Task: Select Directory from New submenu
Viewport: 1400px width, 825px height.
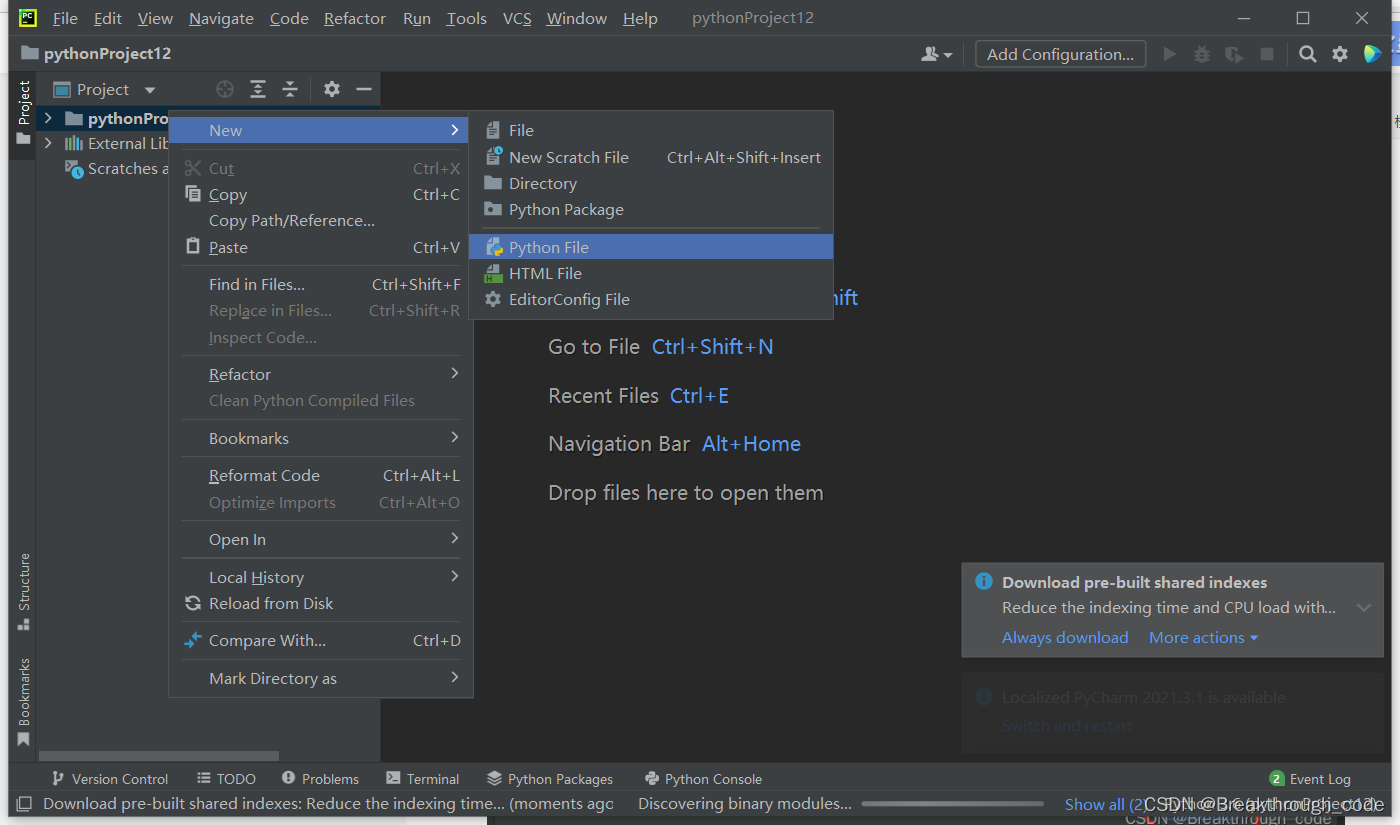Action: pyautogui.click(x=651, y=183)
